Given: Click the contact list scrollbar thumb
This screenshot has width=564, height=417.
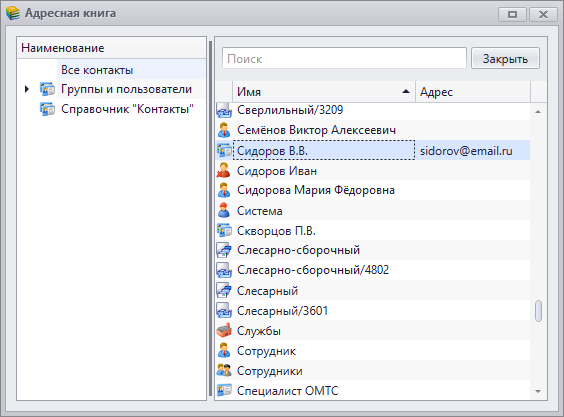Looking at the screenshot, I should point(538,311).
